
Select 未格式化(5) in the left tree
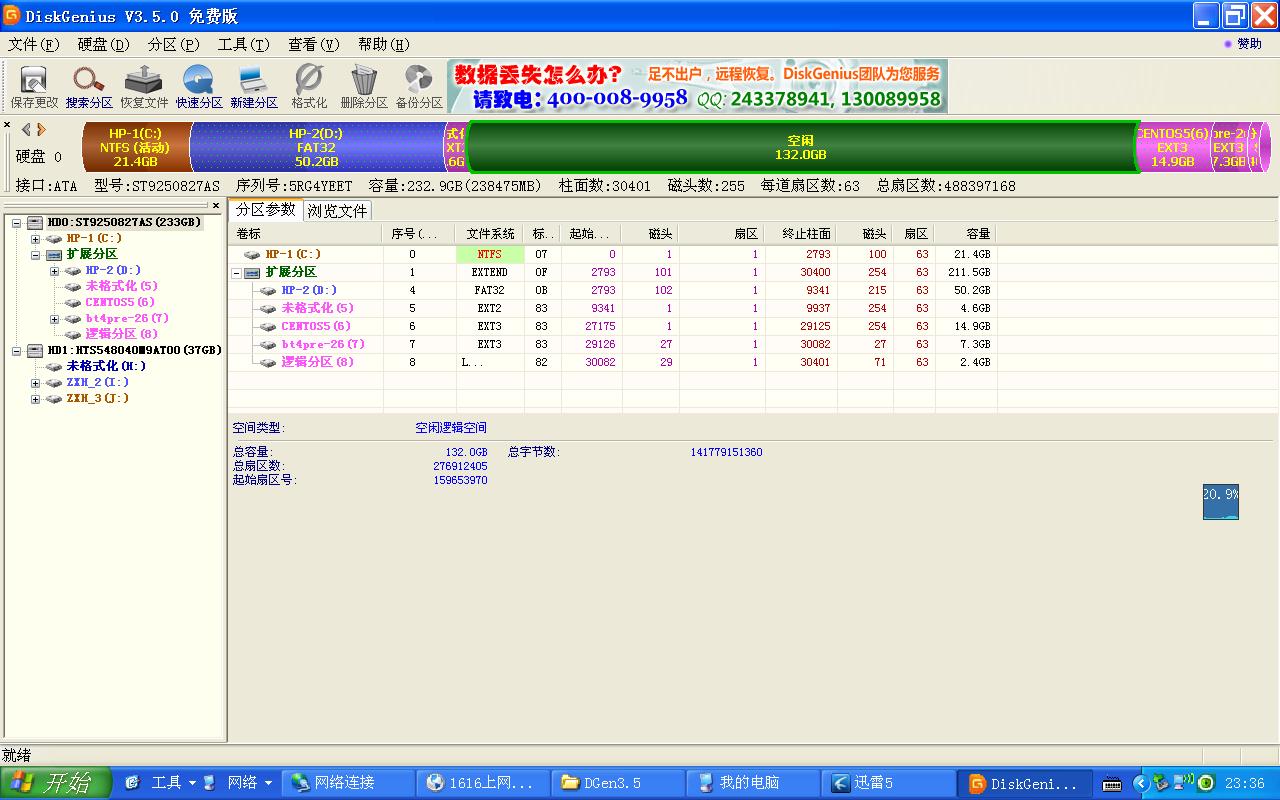[x=121, y=286]
